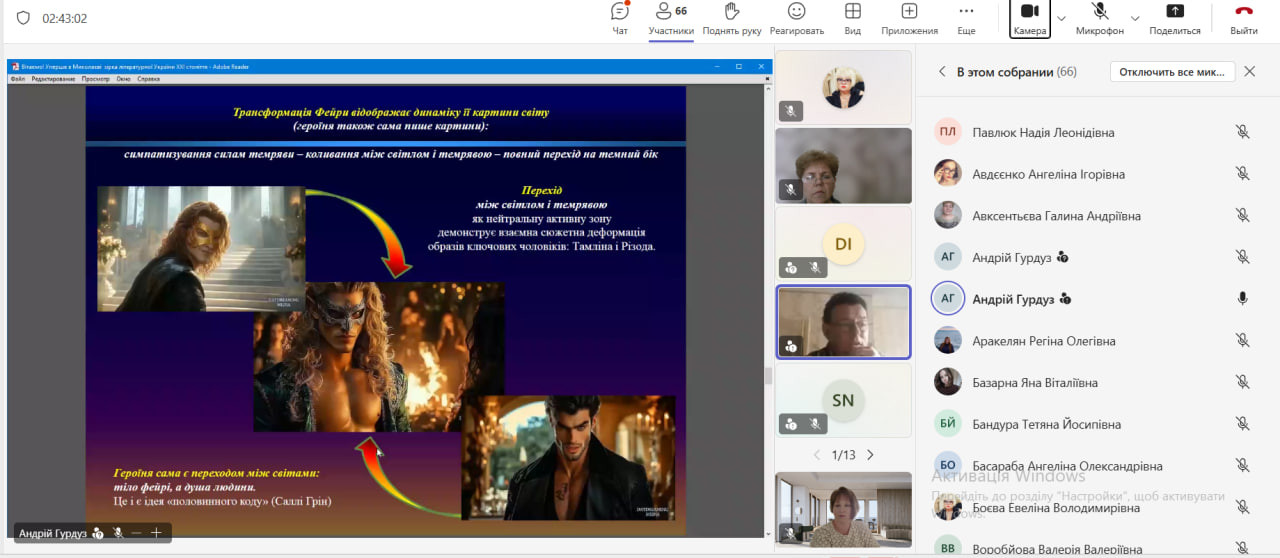
Task: Toggle the Камера on or off
Action: (x=1029, y=12)
